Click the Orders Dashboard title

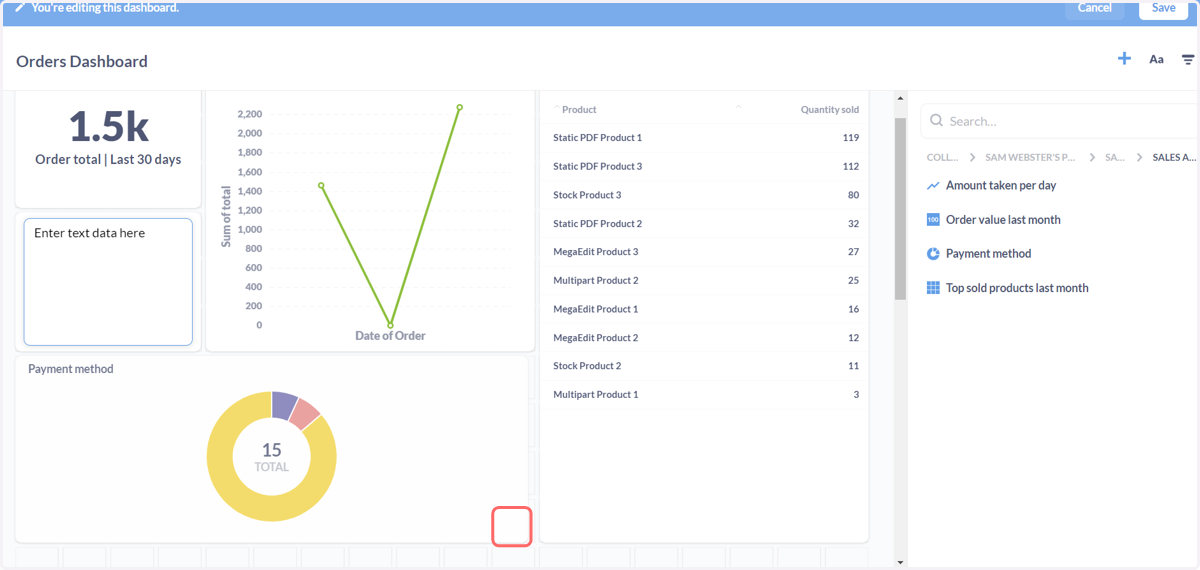(x=82, y=61)
